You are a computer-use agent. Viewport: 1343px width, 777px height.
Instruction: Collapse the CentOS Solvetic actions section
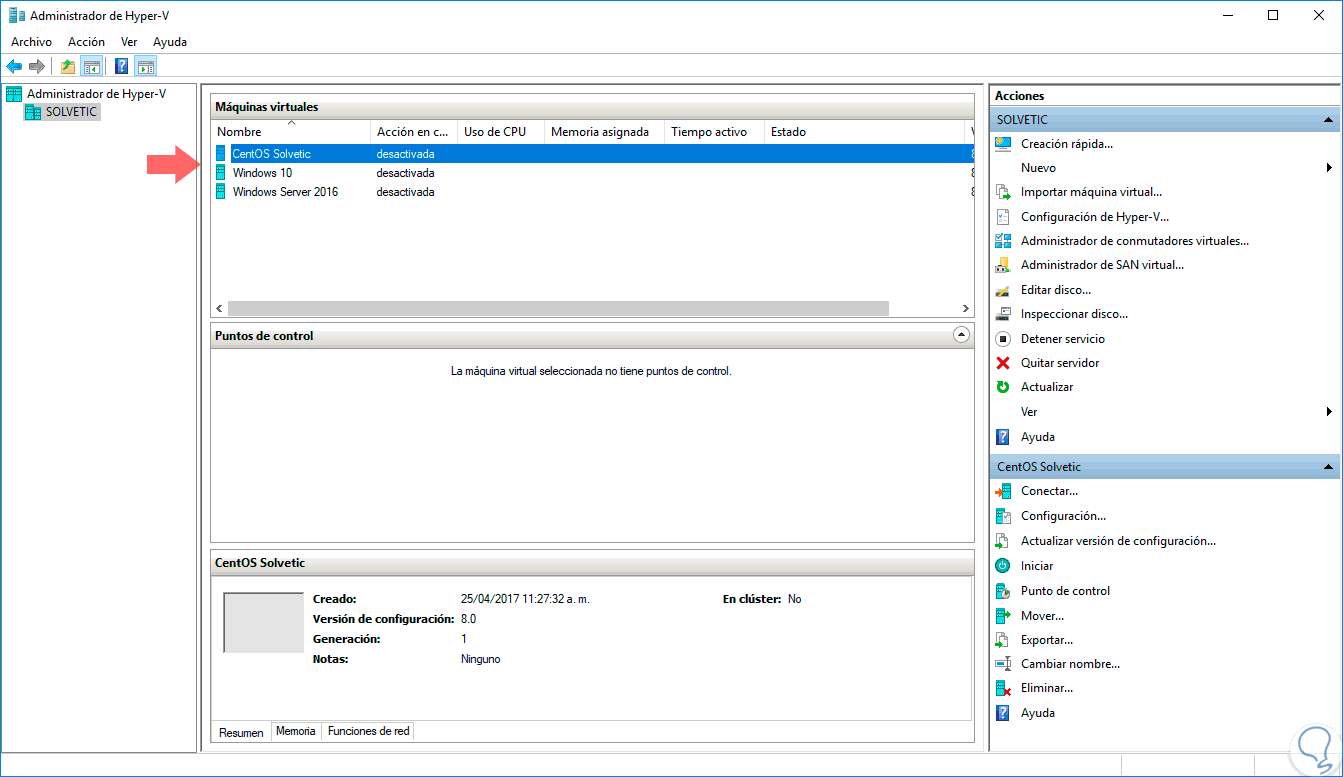tap(1329, 467)
